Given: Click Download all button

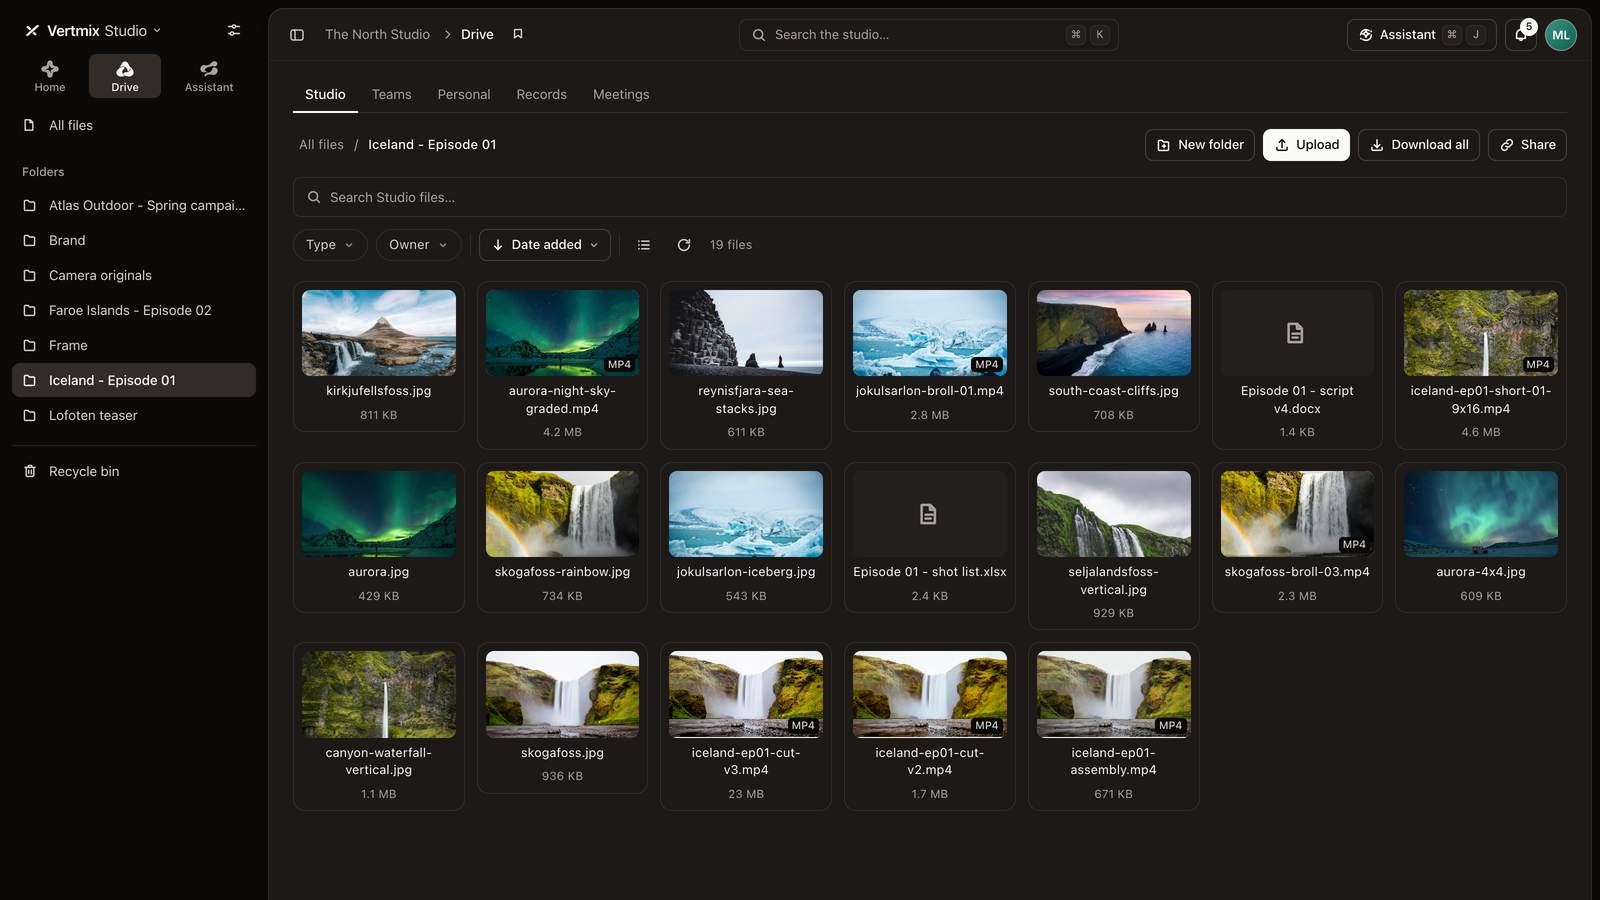Looking at the screenshot, I should [x=1419, y=145].
